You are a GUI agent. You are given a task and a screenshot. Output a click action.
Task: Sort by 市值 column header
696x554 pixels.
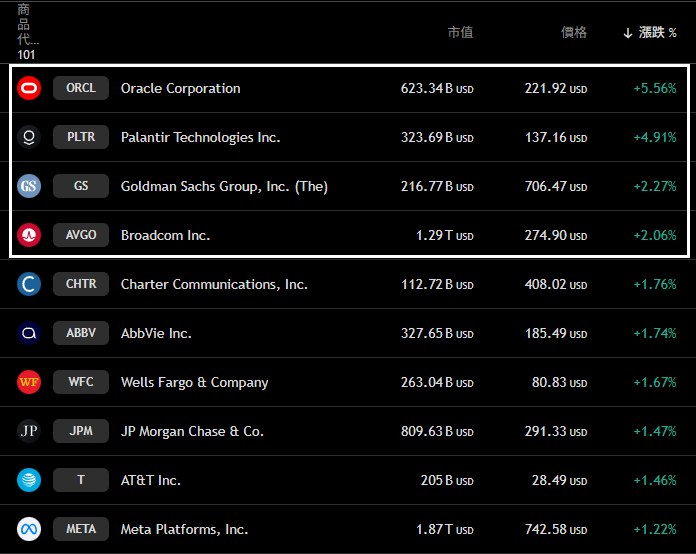pos(460,33)
